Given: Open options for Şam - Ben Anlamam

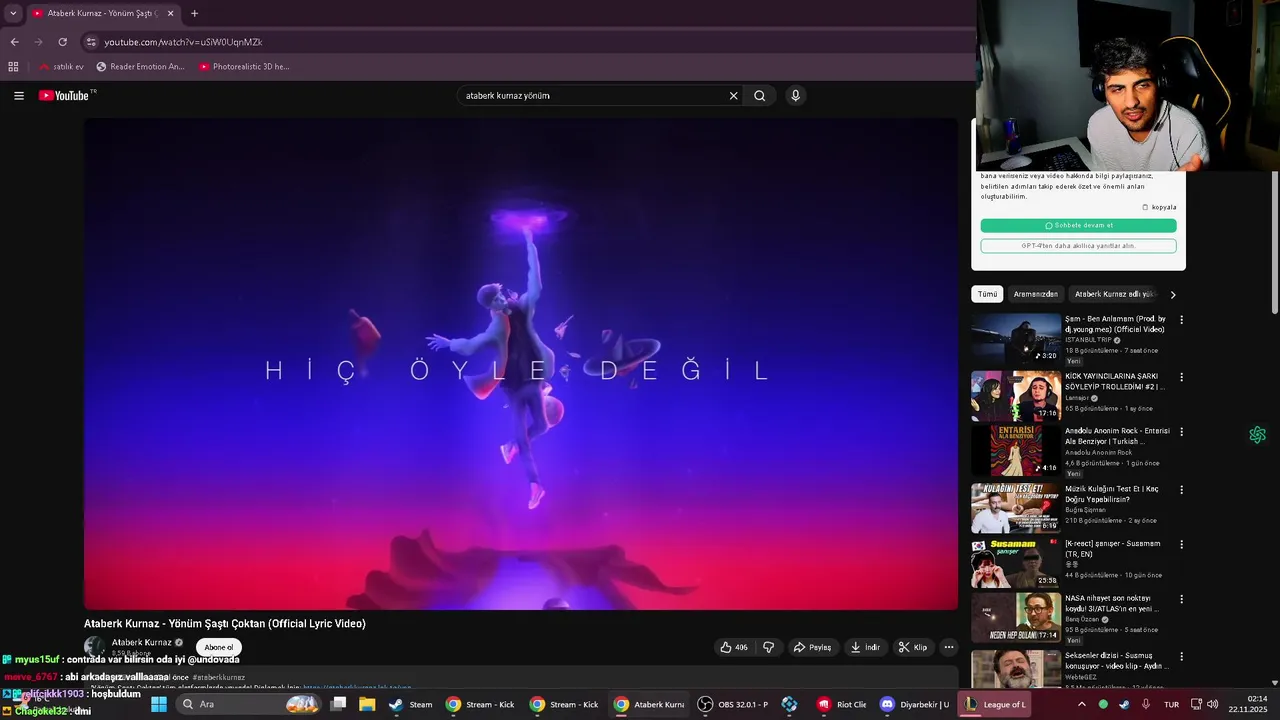Looking at the screenshot, I should pos(1181,320).
